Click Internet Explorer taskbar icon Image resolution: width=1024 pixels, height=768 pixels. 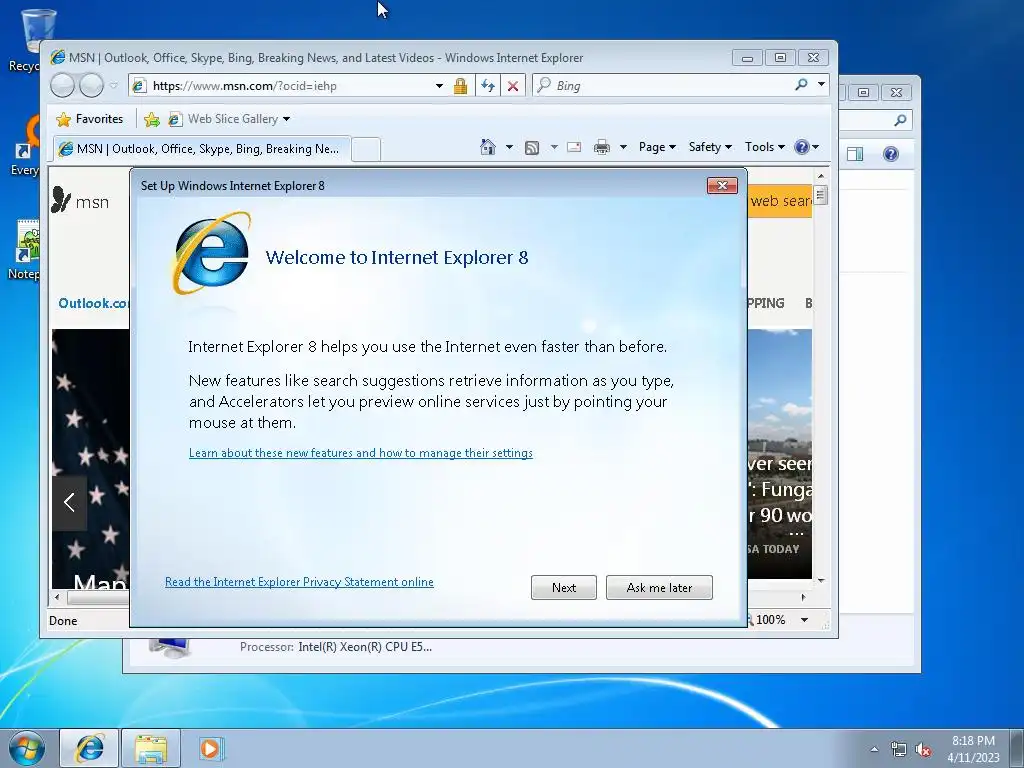pos(89,748)
